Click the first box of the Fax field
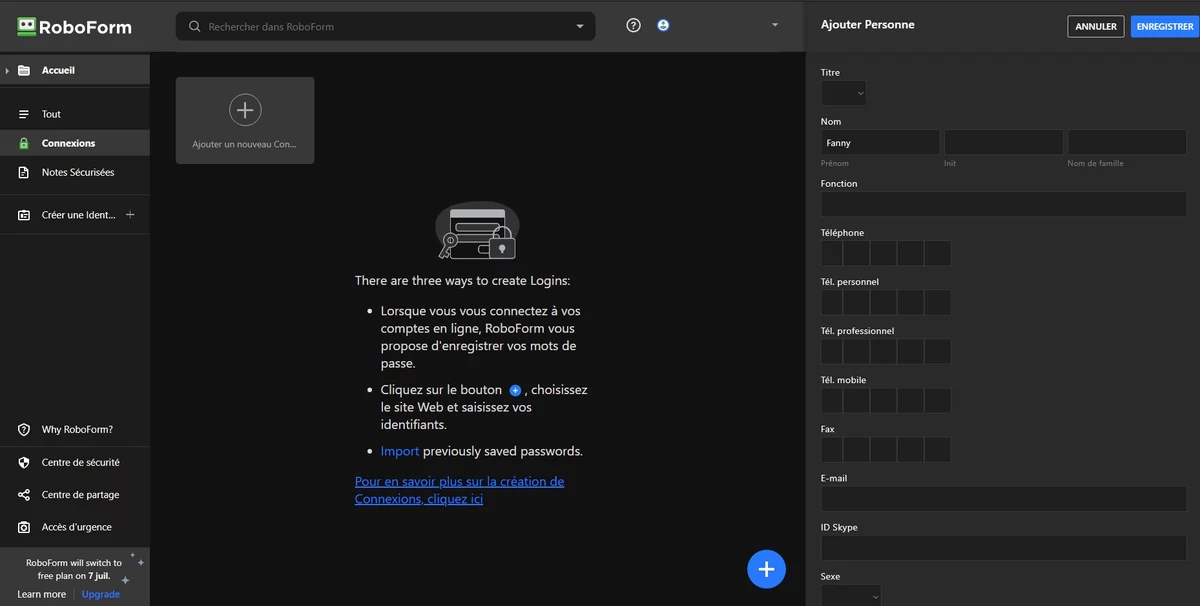Viewport: 1200px width, 606px height. (832, 449)
